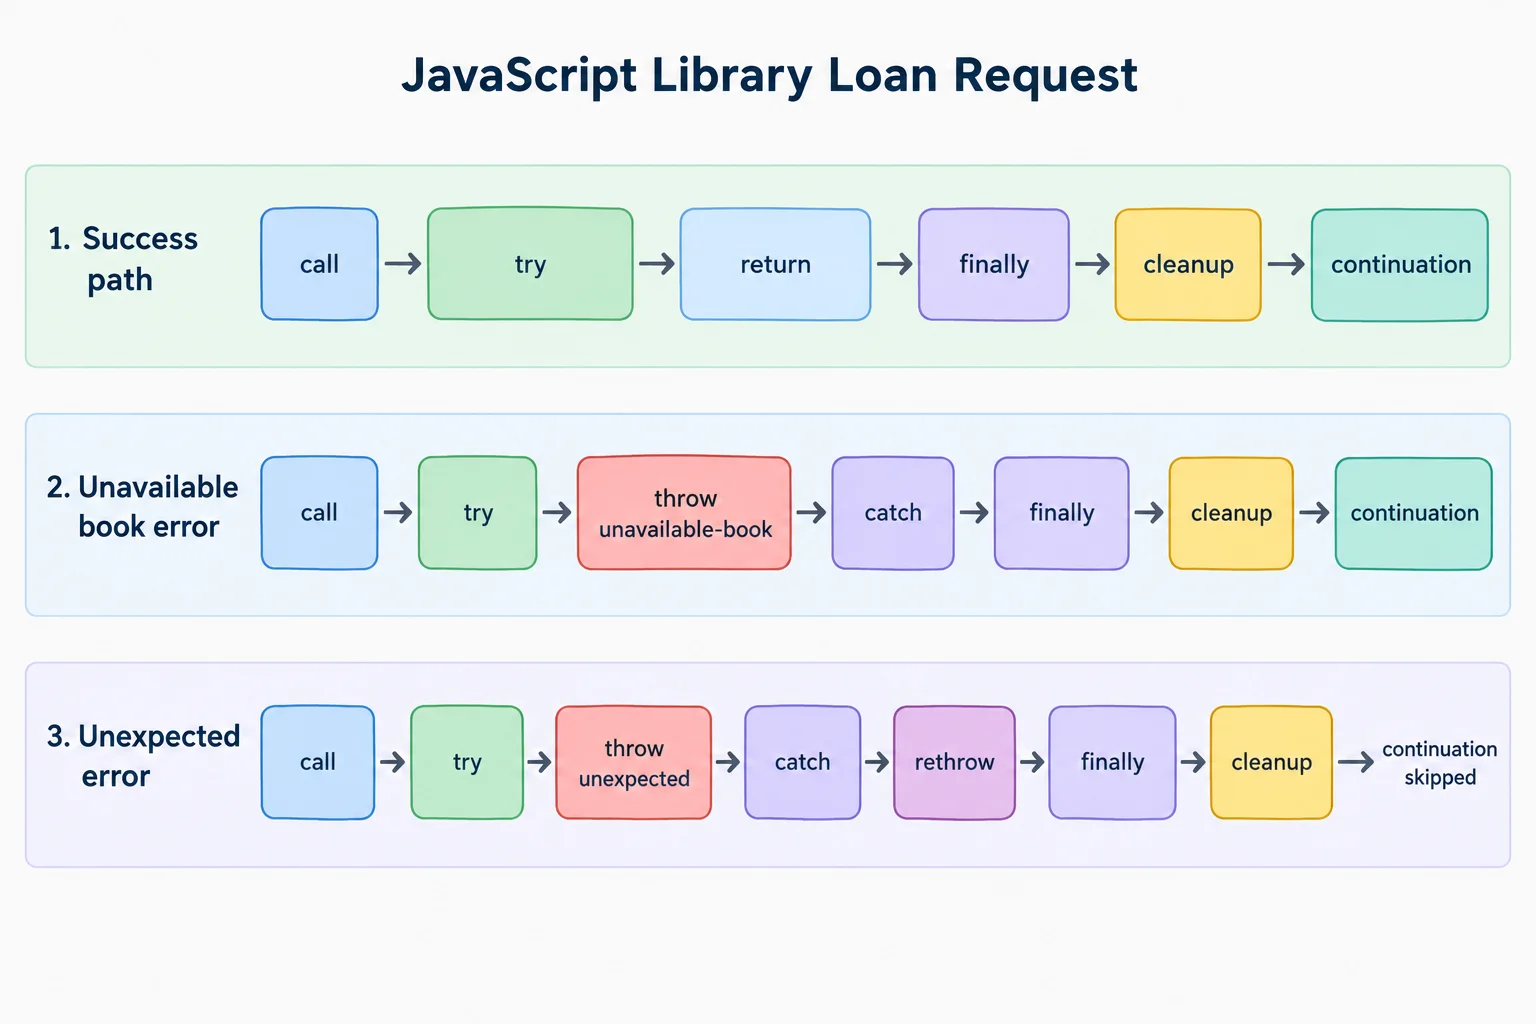Click the yellow 'cleanup' box in row 1
The width and height of the screenshot is (1536, 1024).
(1188, 264)
